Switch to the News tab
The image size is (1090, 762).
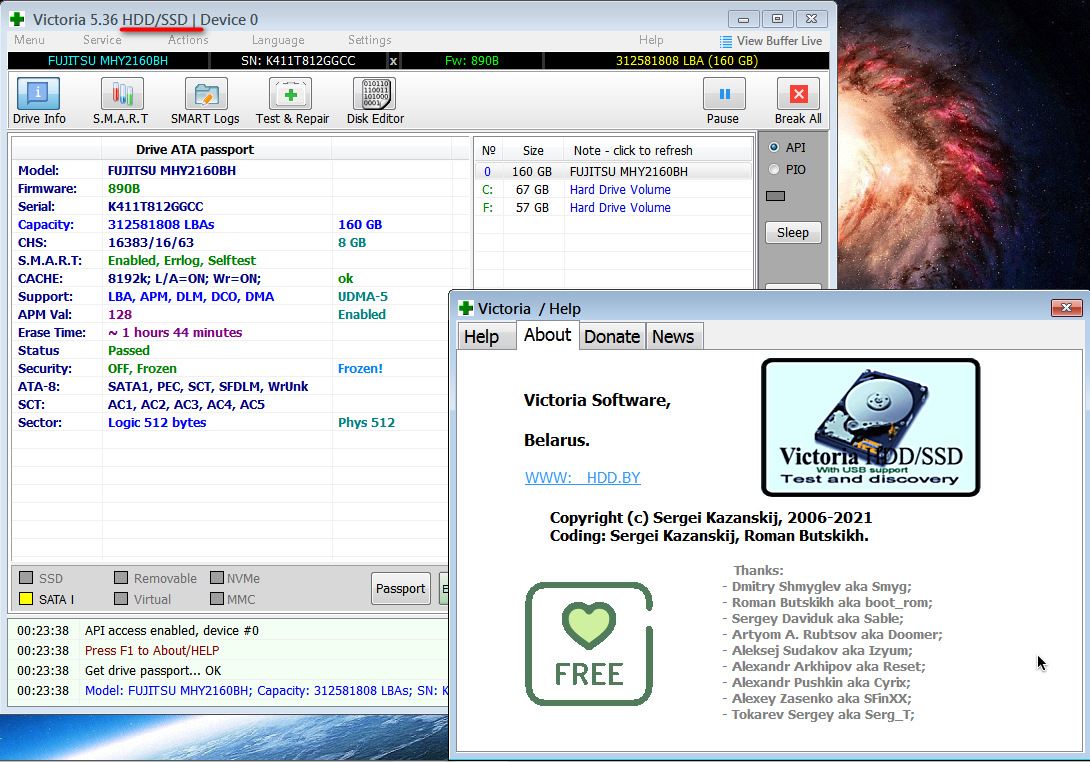(673, 337)
